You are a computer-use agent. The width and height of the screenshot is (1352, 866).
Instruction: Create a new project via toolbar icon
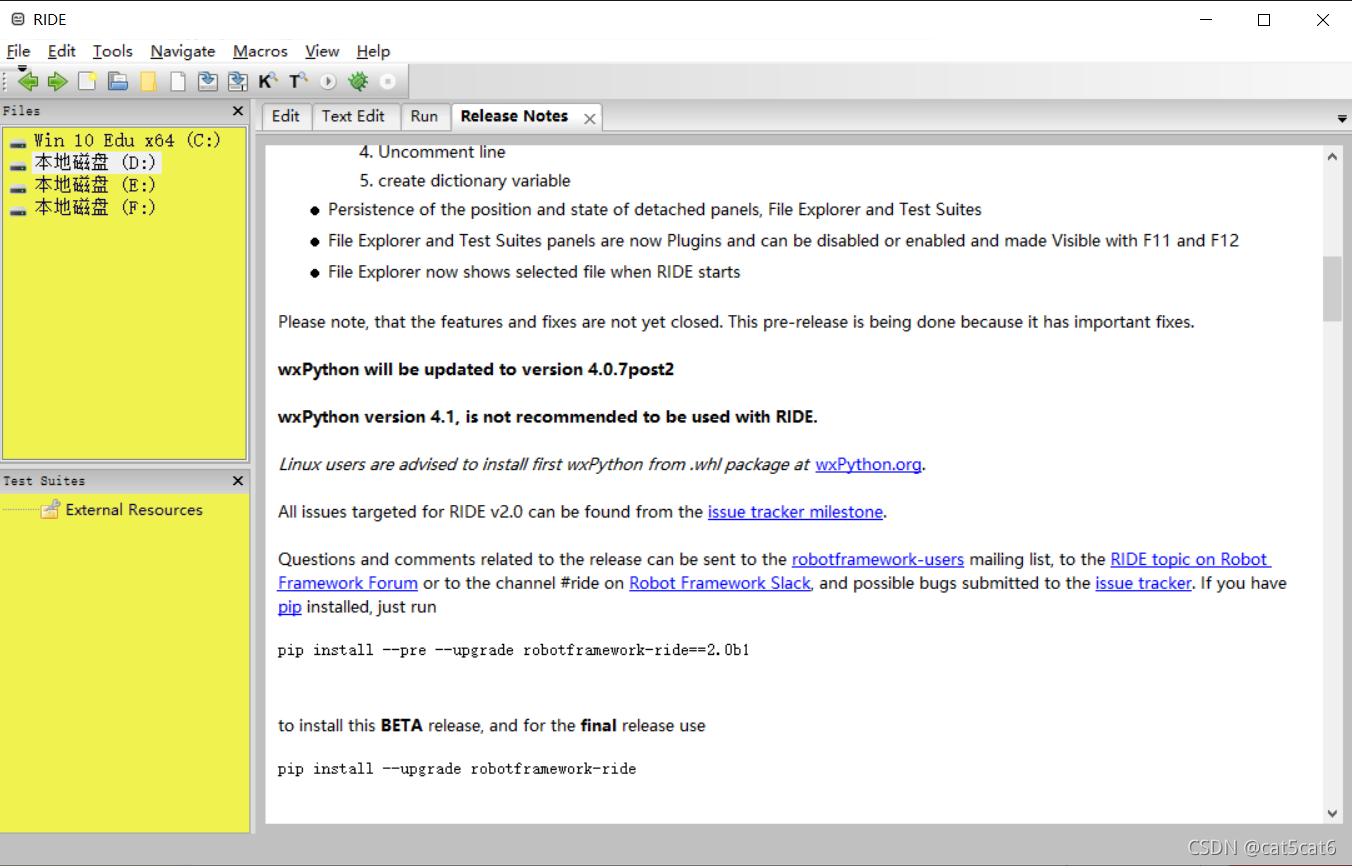tap(87, 80)
